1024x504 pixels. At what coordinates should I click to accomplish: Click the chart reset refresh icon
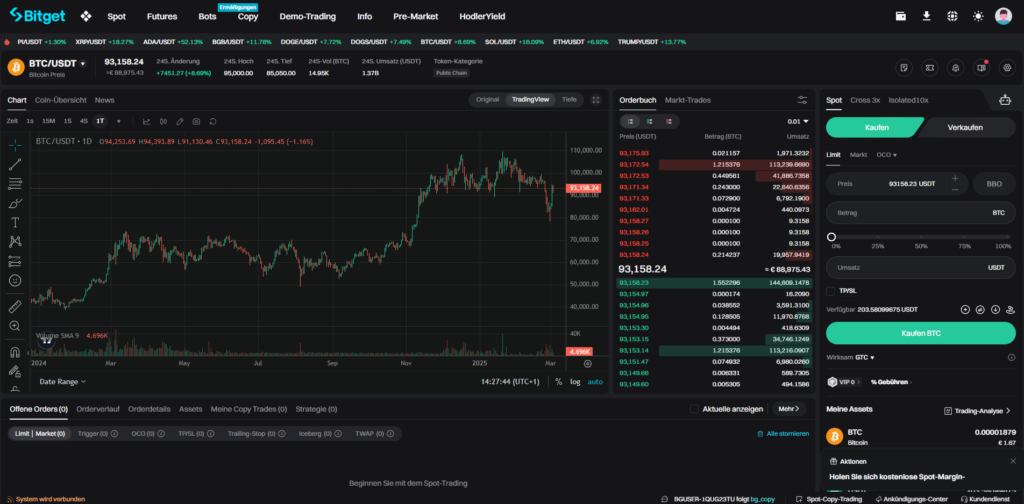coord(213,121)
